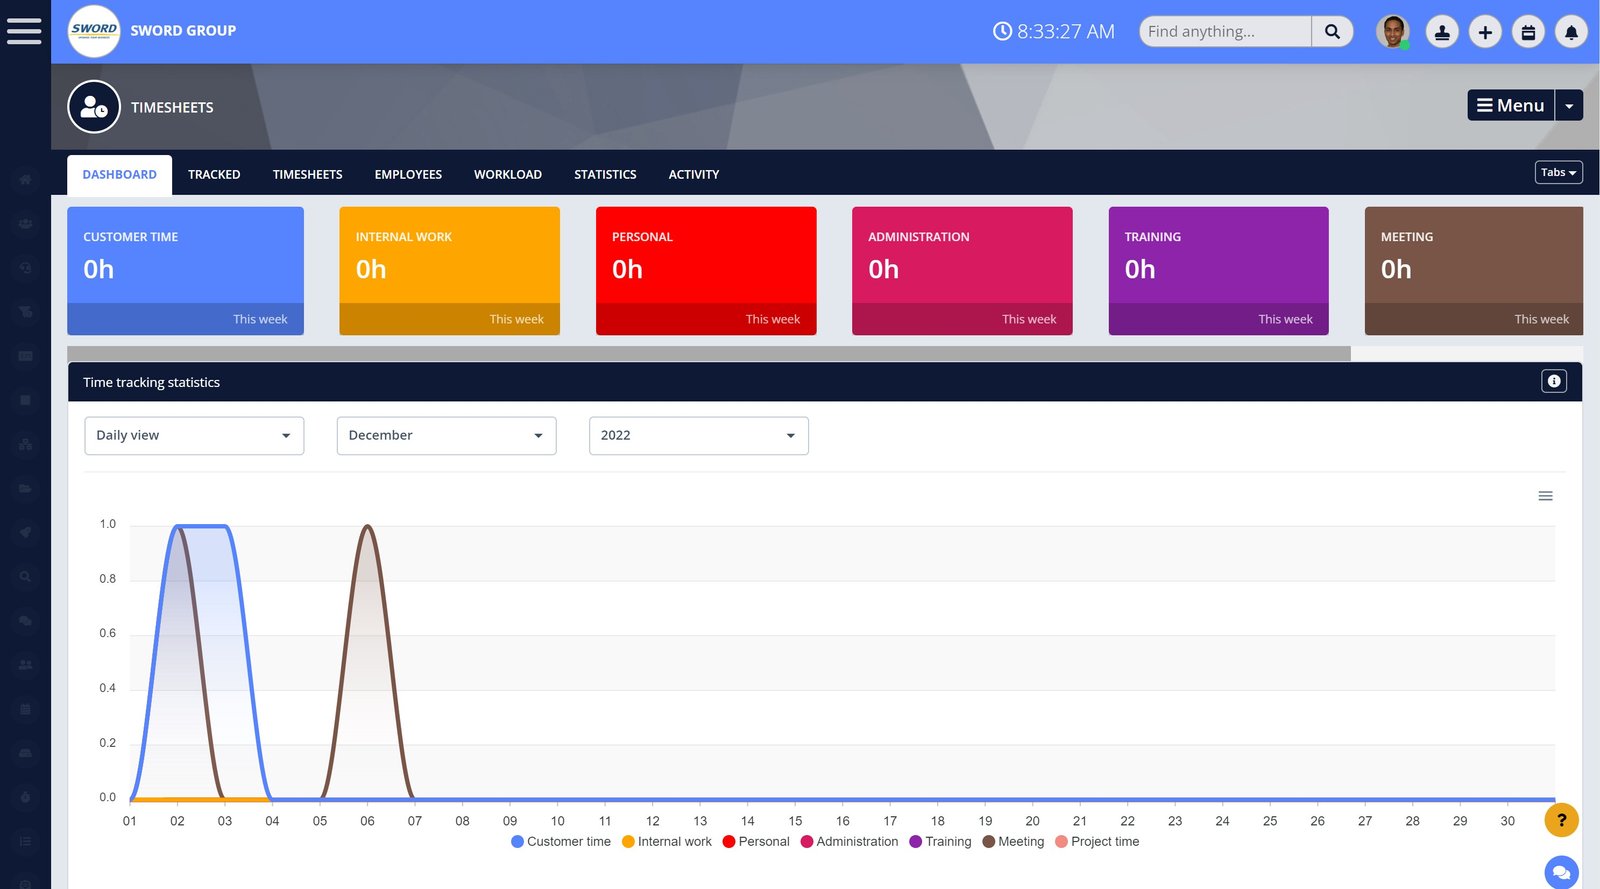Click the search magnifier icon

tap(1332, 32)
